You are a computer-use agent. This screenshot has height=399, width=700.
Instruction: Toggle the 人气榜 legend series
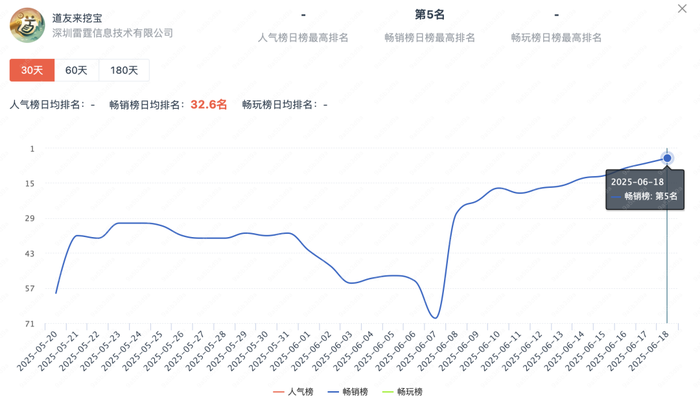(293, 391)
